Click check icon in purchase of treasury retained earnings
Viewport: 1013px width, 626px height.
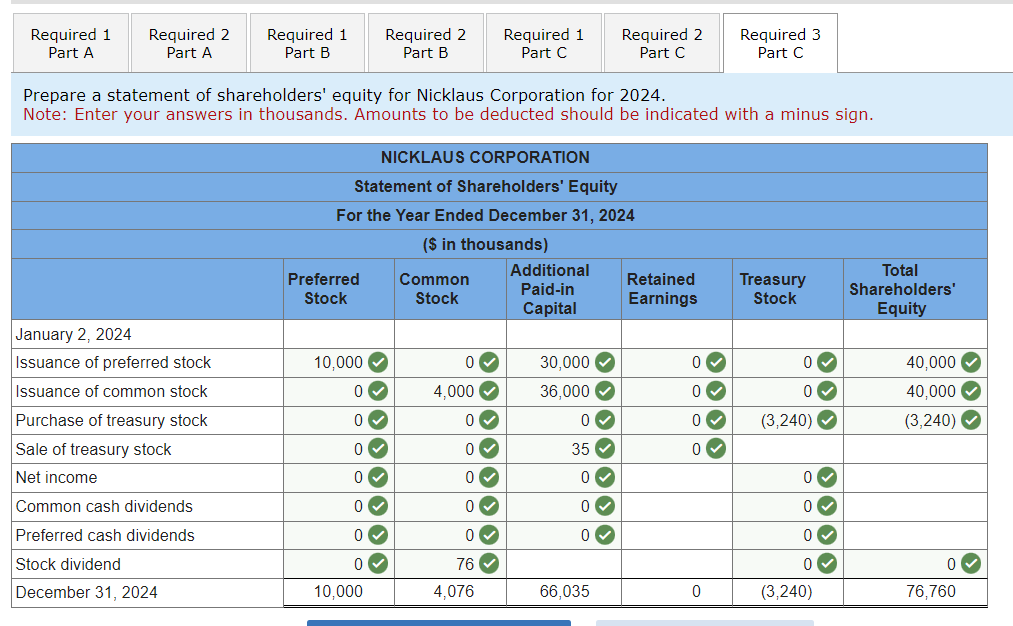[x=716, y=420]
